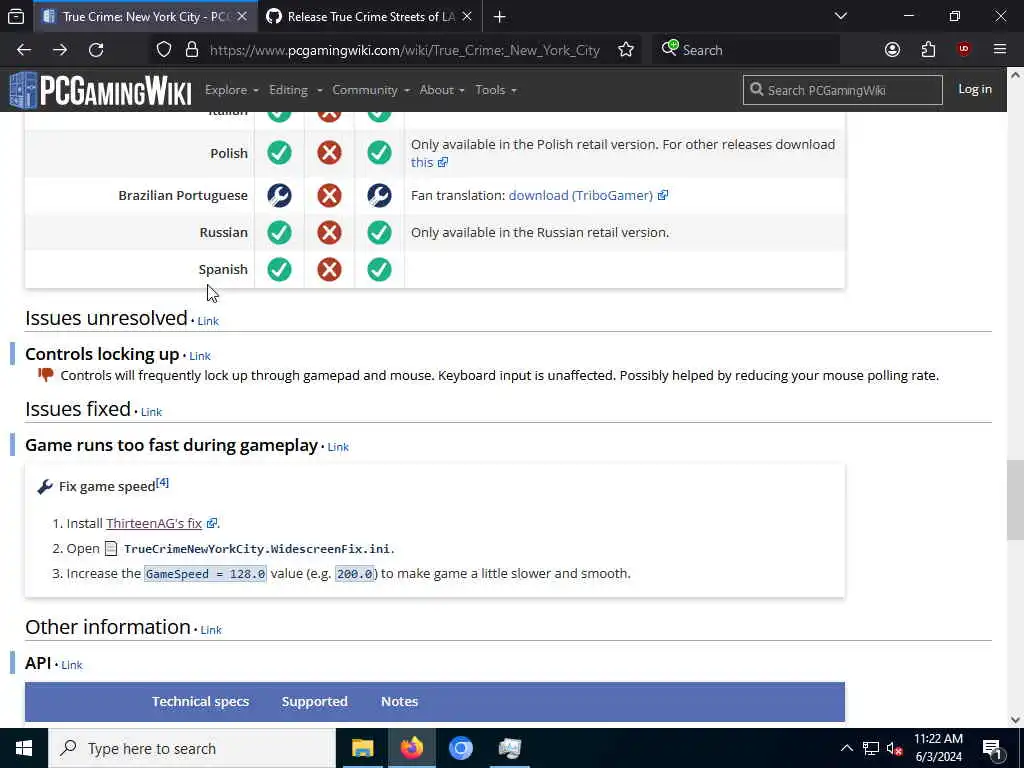The height and width of the screenshot is (768, 1024).
Task: Click Brazilian Portuguese subtitles wrench icon
Action: 379,195
